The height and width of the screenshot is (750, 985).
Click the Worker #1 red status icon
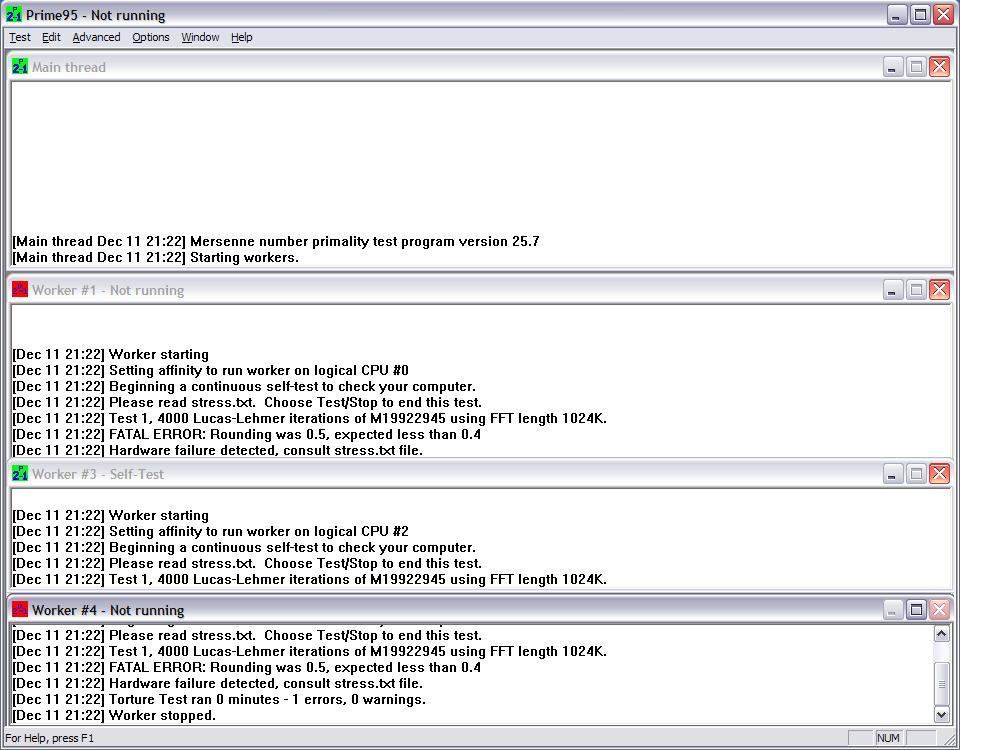point(19,289)
